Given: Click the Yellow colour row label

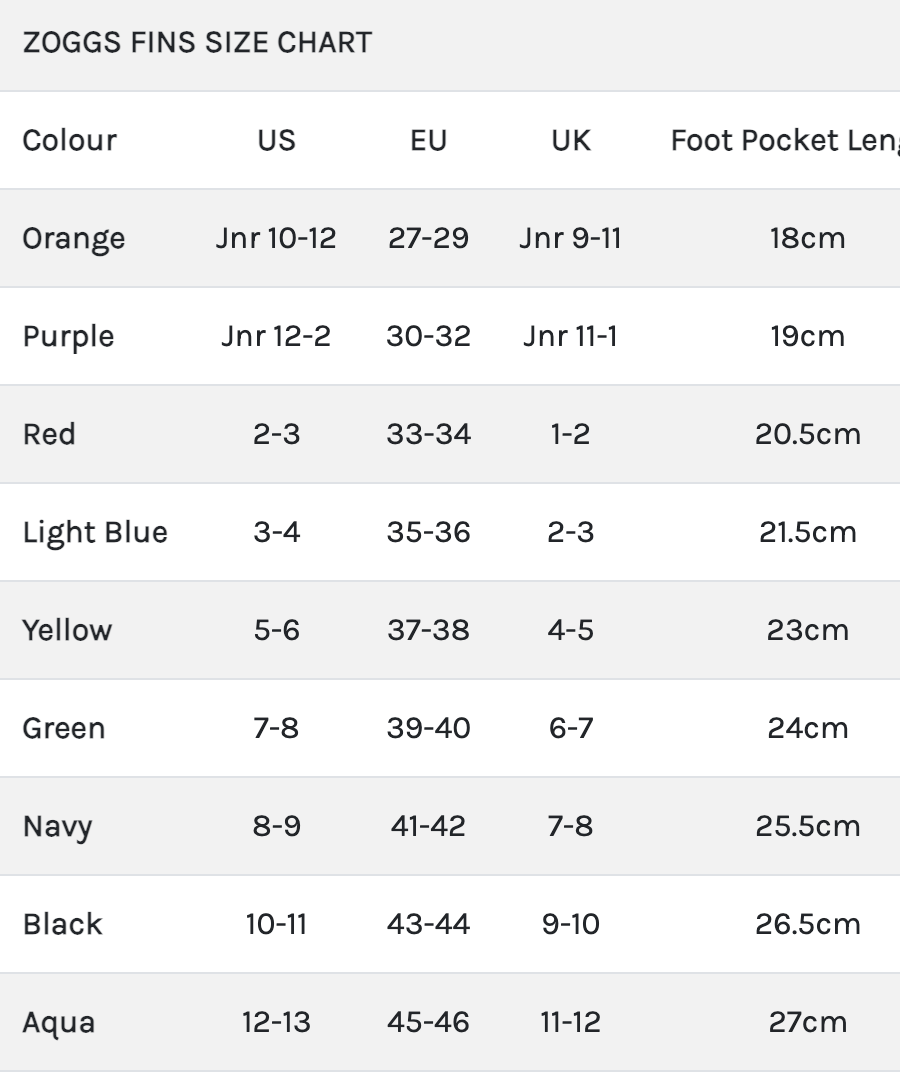Looking at the screenshot, I should click(67, 630).
